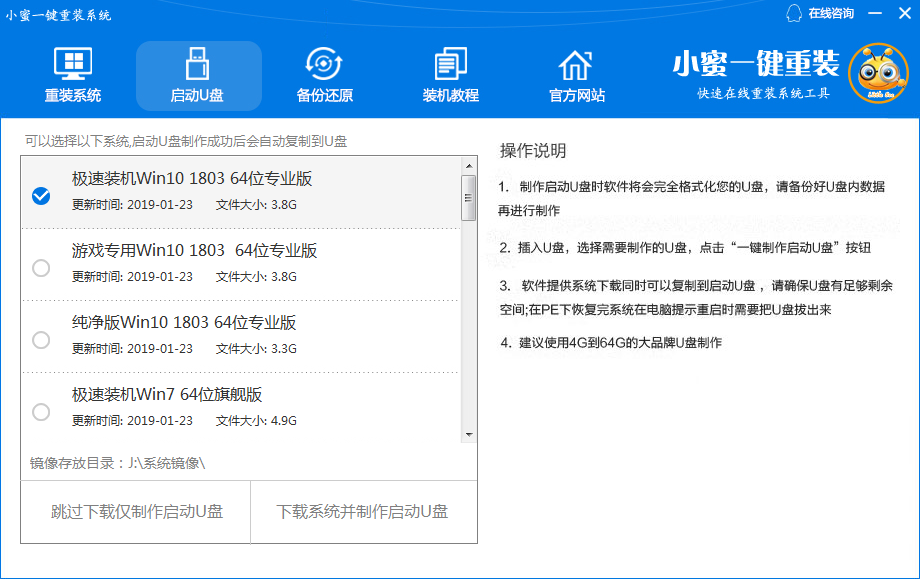The height and width of the screenshot is (579, 920).
Task: Click 跳过下载仅制作启动U盘 button
Action: 136,512
